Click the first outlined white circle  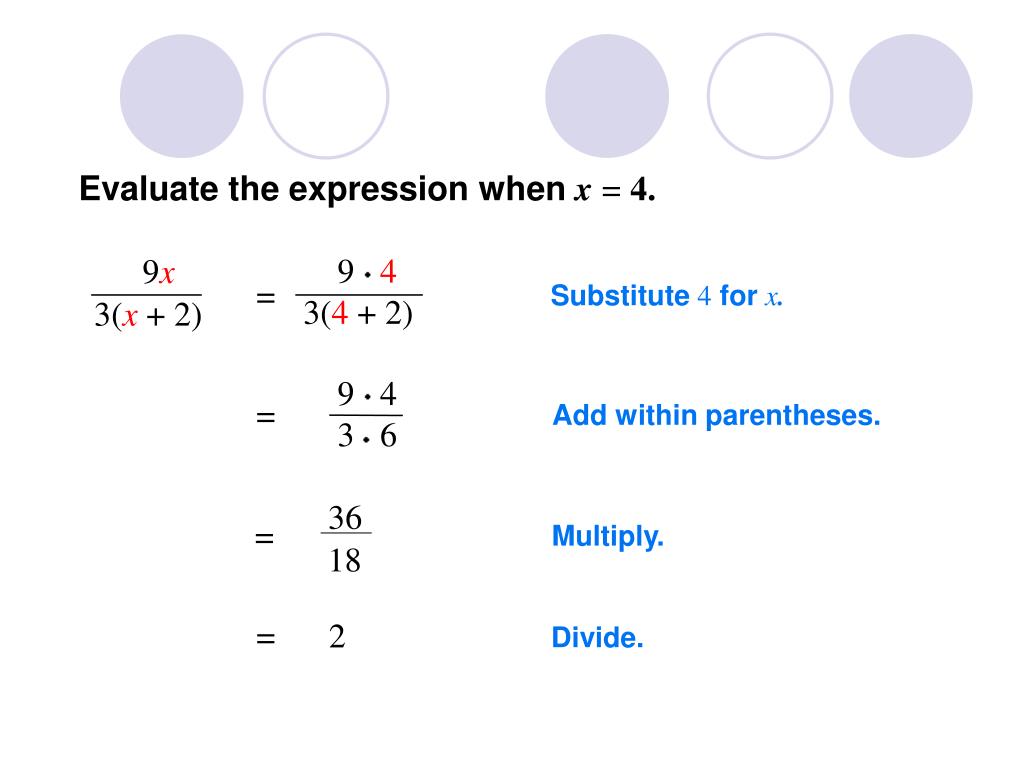[x=326, y=96]
